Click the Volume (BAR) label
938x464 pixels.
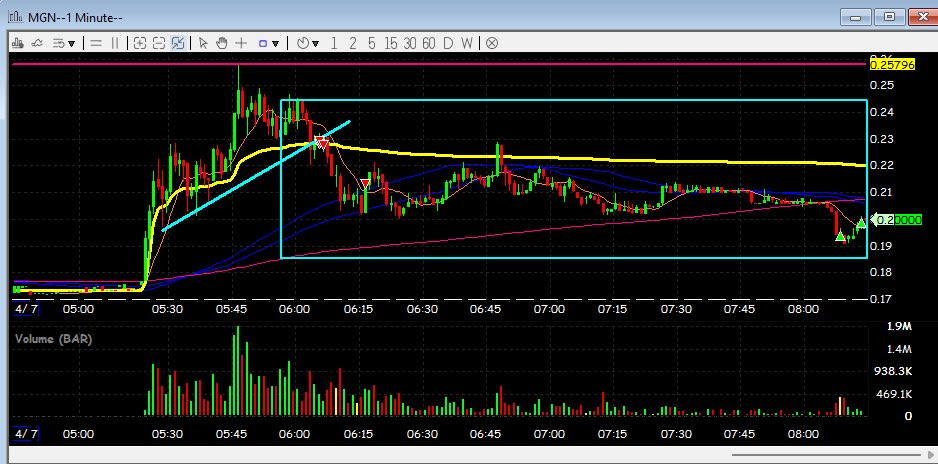coord(53,339)
